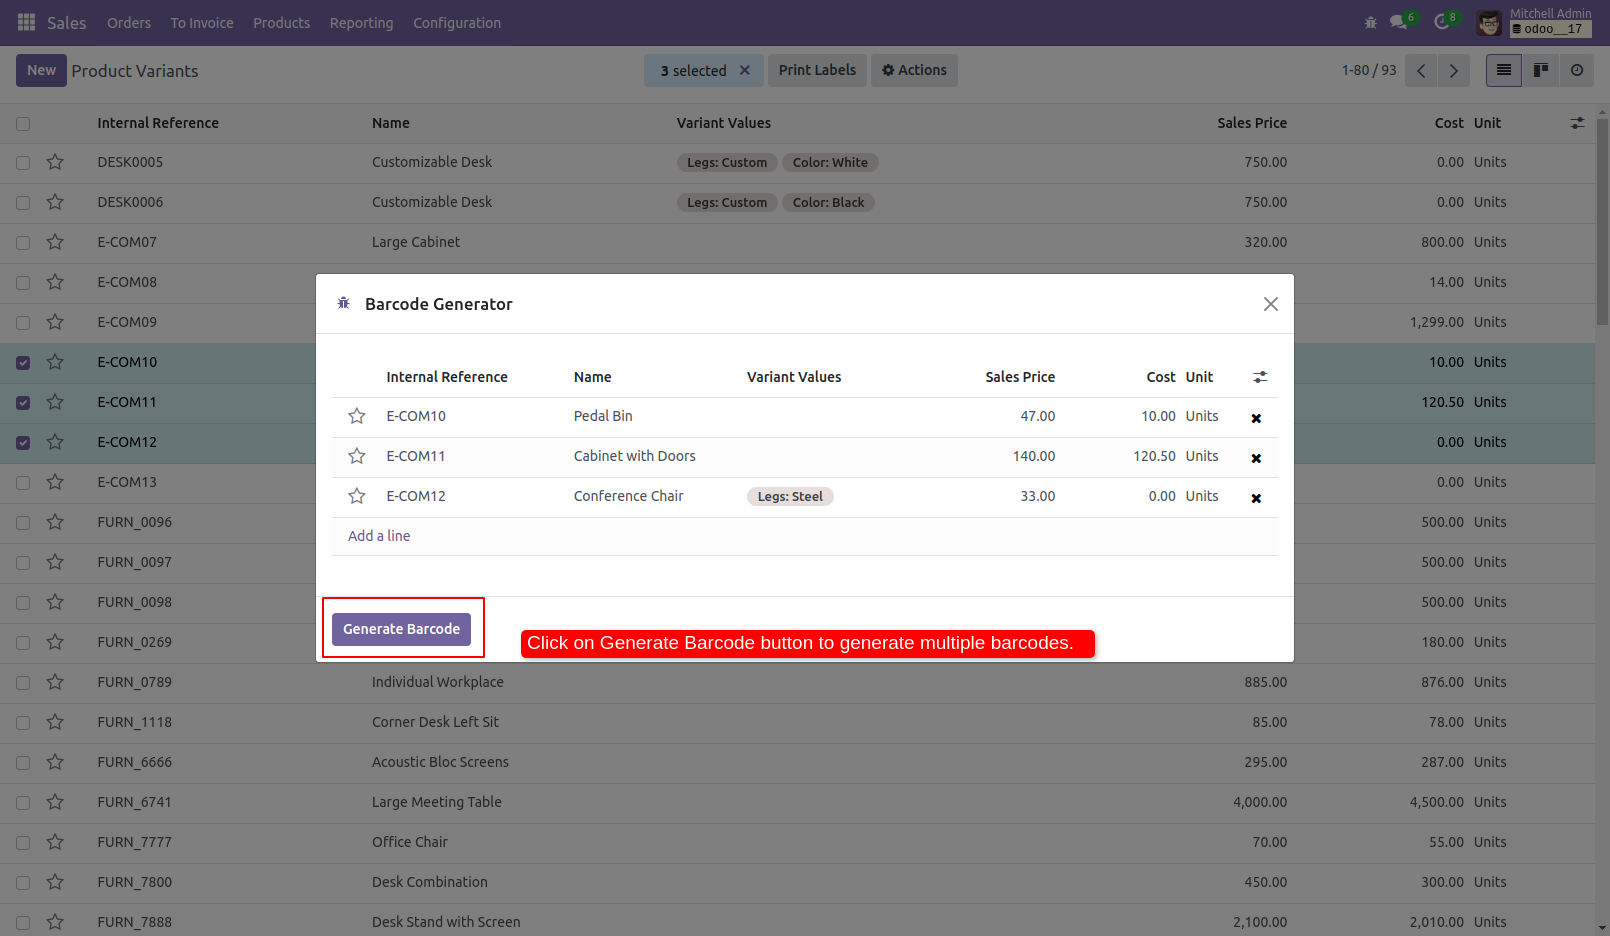This screenshot has height=936, width=1610.
Task: Select all rows via header checkbox
Action: pos(22,123)
